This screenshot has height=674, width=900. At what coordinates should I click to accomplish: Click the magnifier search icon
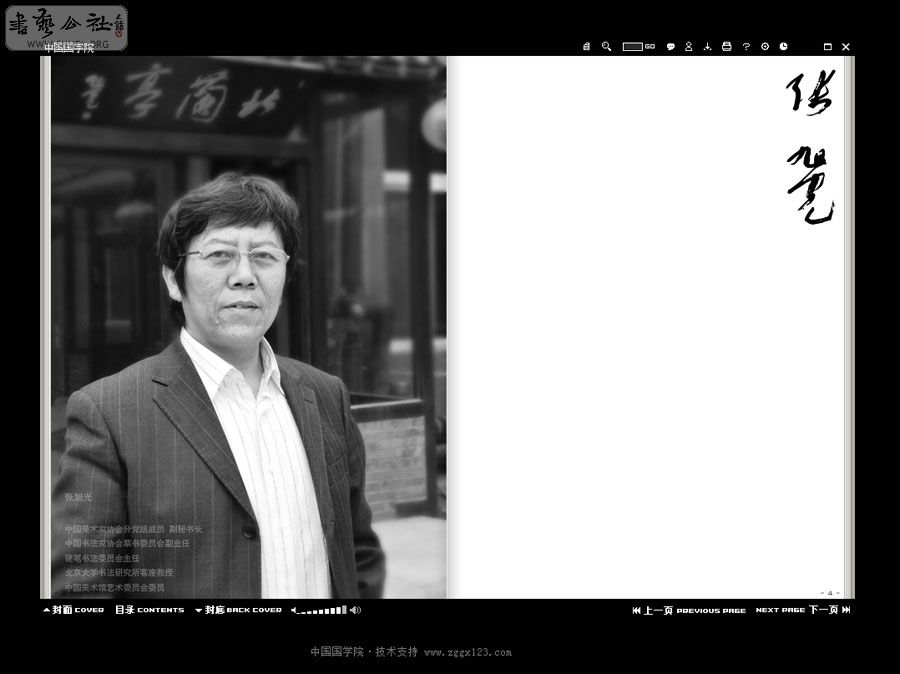point(606,47)
